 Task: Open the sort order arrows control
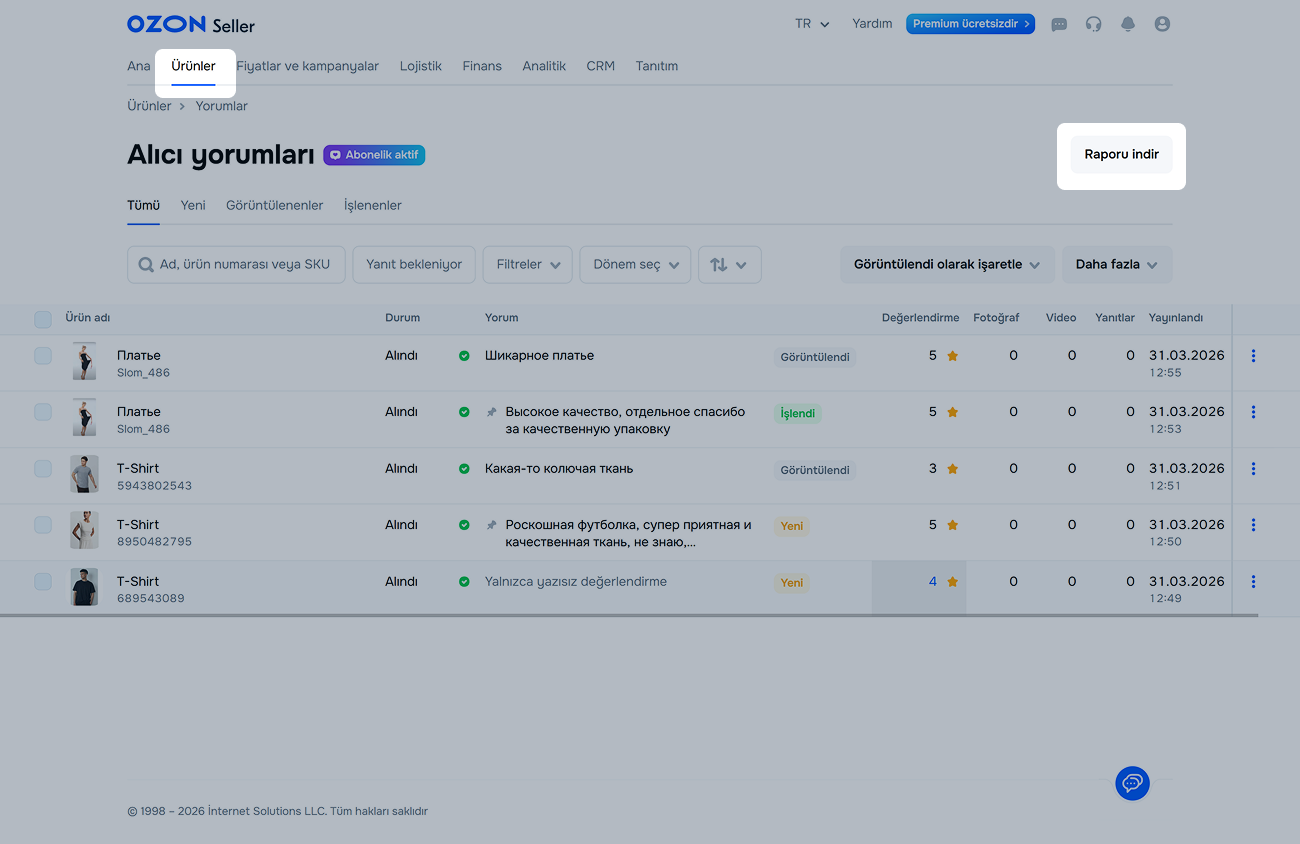click(x=729, y=265)
